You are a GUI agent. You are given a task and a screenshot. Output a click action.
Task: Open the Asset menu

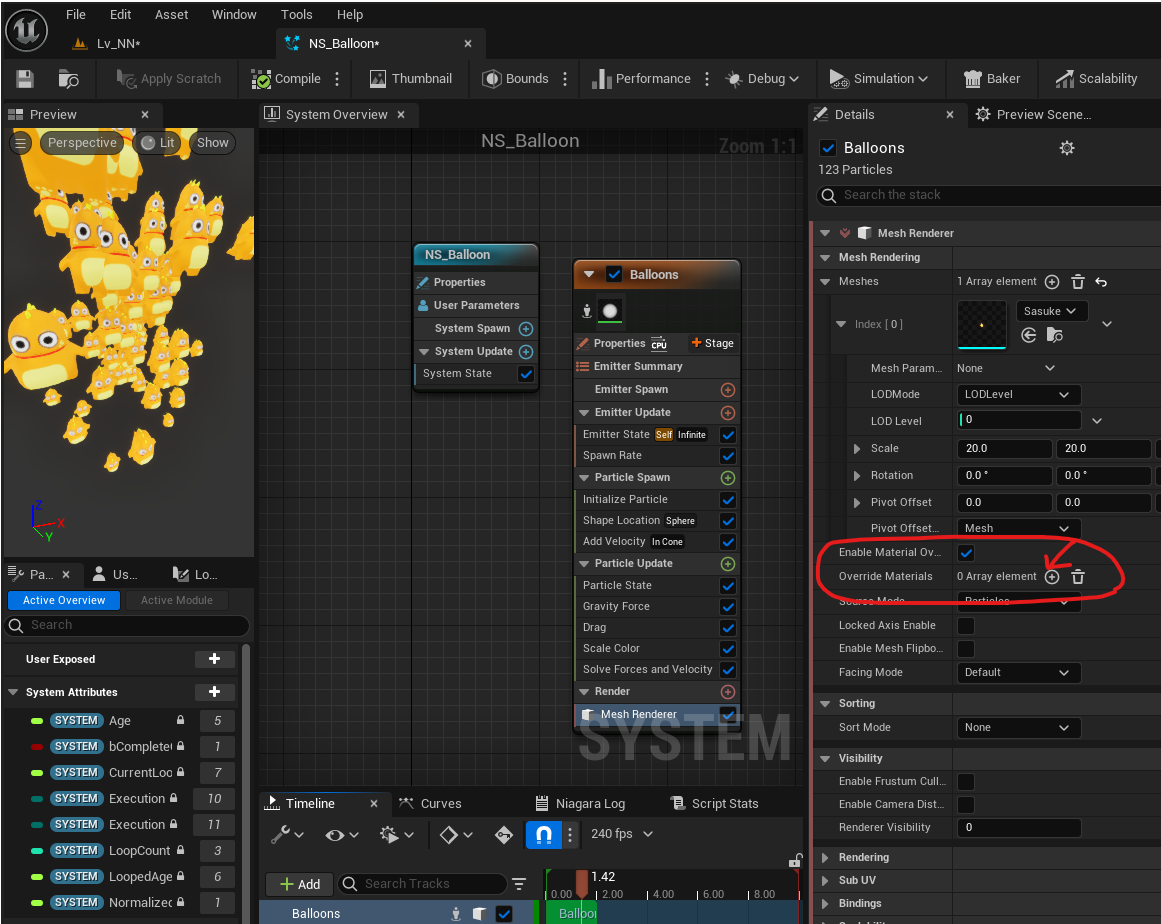171,14
